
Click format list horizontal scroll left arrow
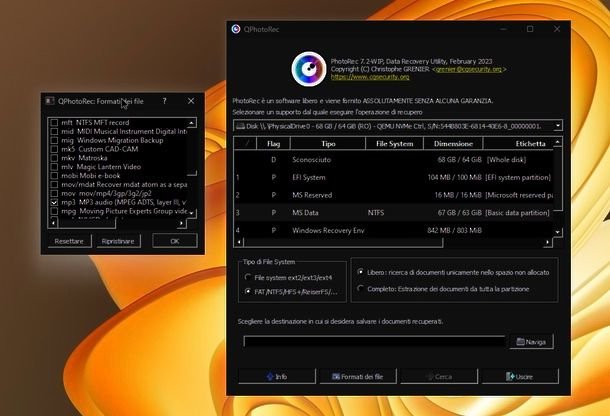[x=53, y=223]
